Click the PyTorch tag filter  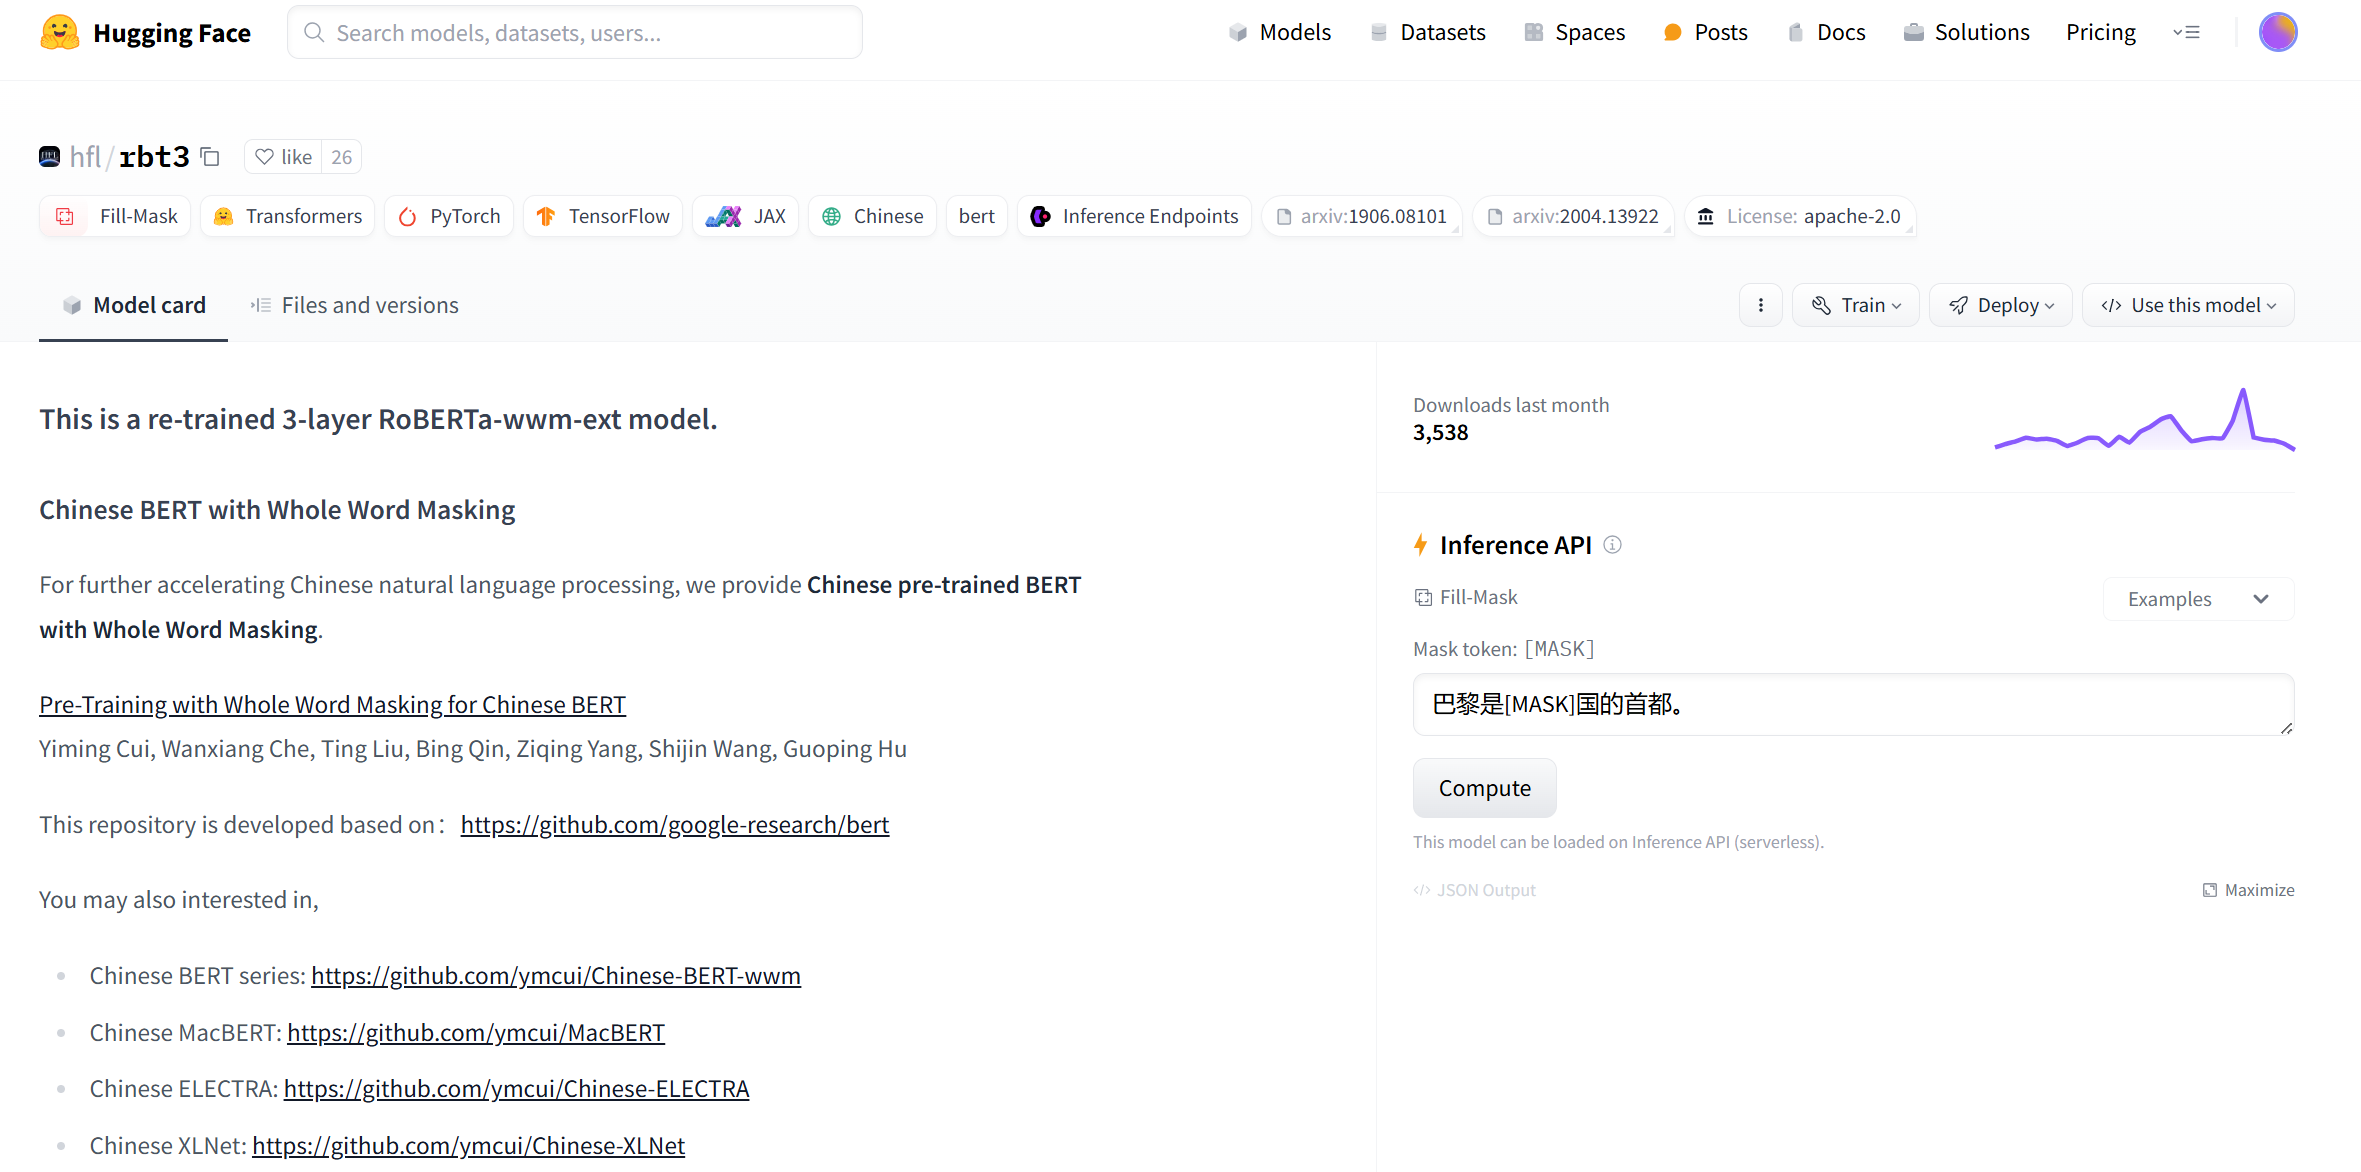tap(449, 216)
